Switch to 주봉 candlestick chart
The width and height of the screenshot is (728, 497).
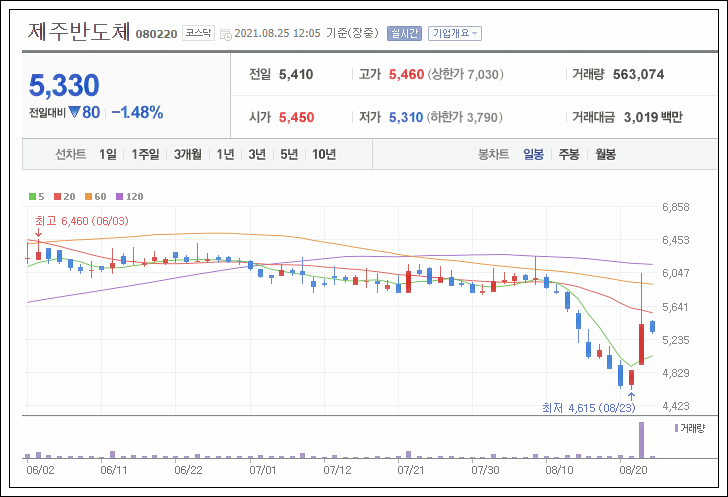pos(569,154)
